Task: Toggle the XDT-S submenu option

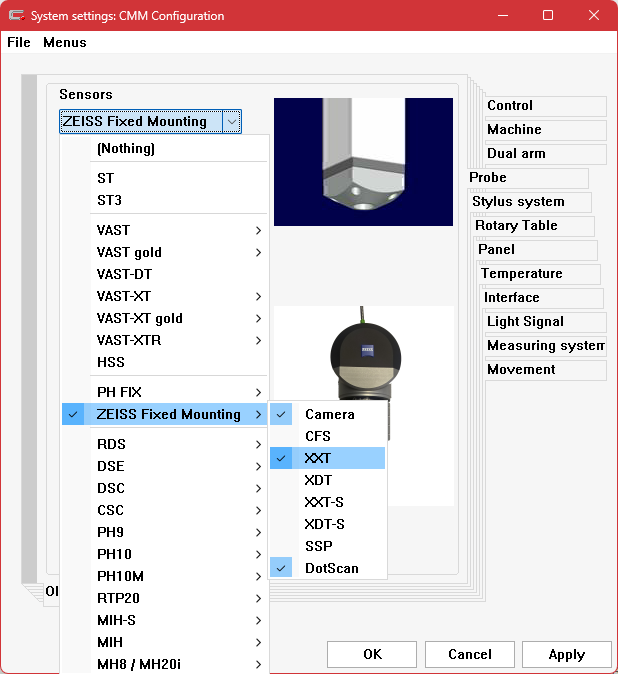Action: coord(327,524)
